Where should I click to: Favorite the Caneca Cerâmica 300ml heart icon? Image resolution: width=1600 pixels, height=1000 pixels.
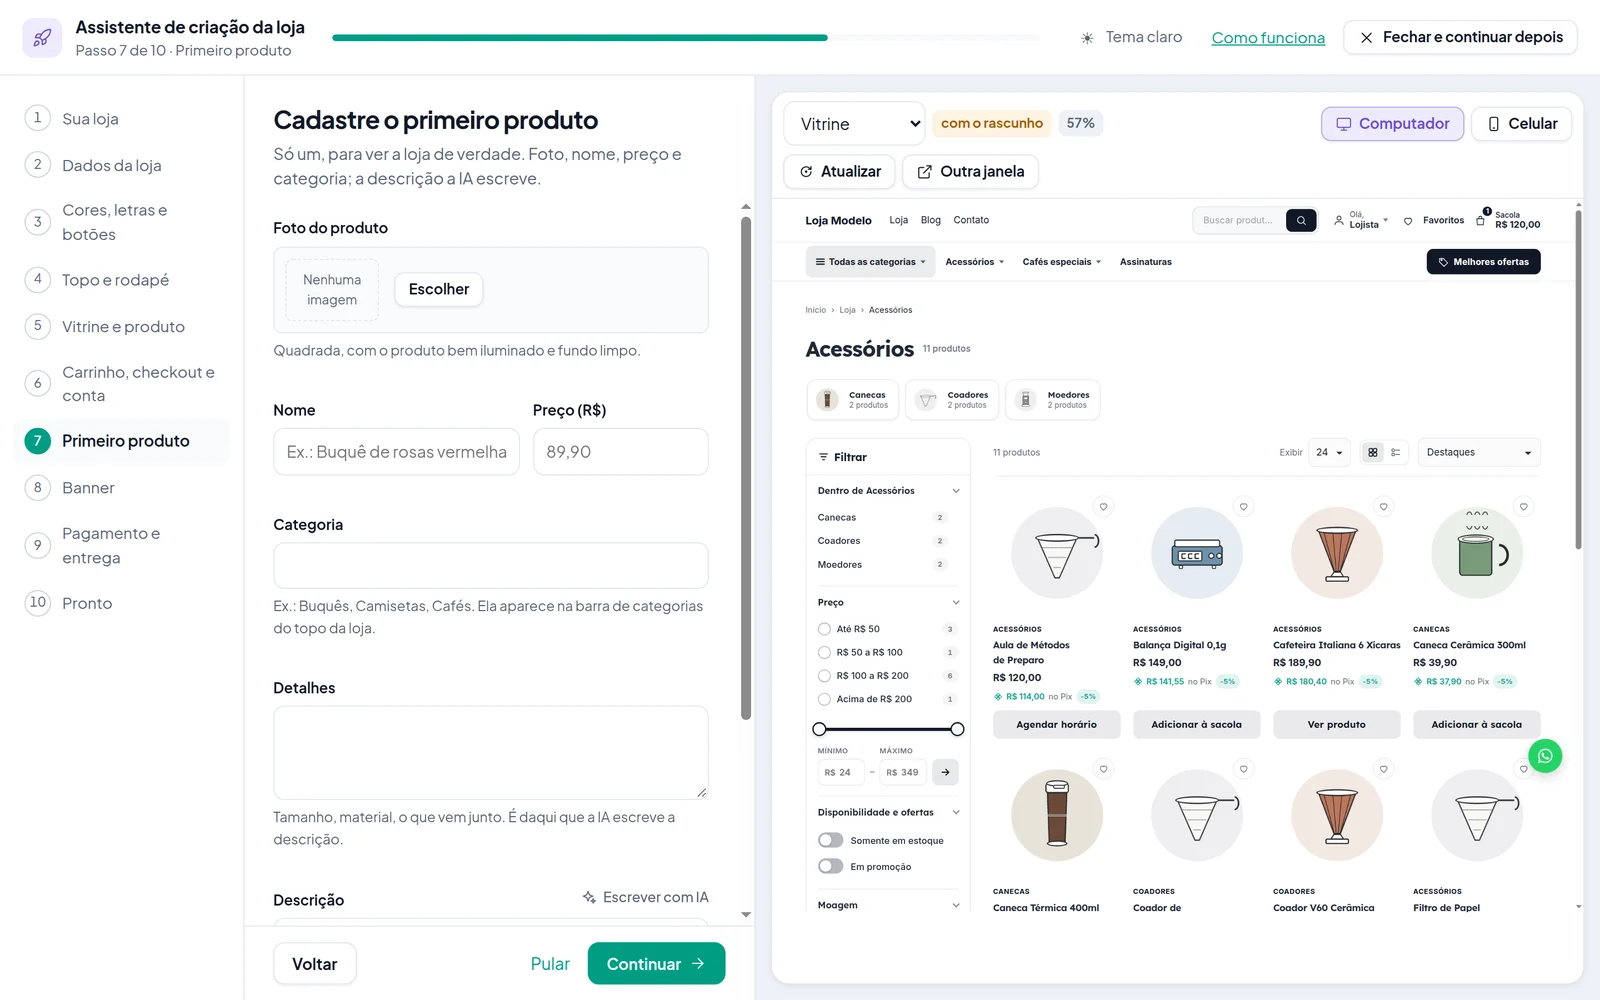pyautogui.click(x=1524, y=507)
